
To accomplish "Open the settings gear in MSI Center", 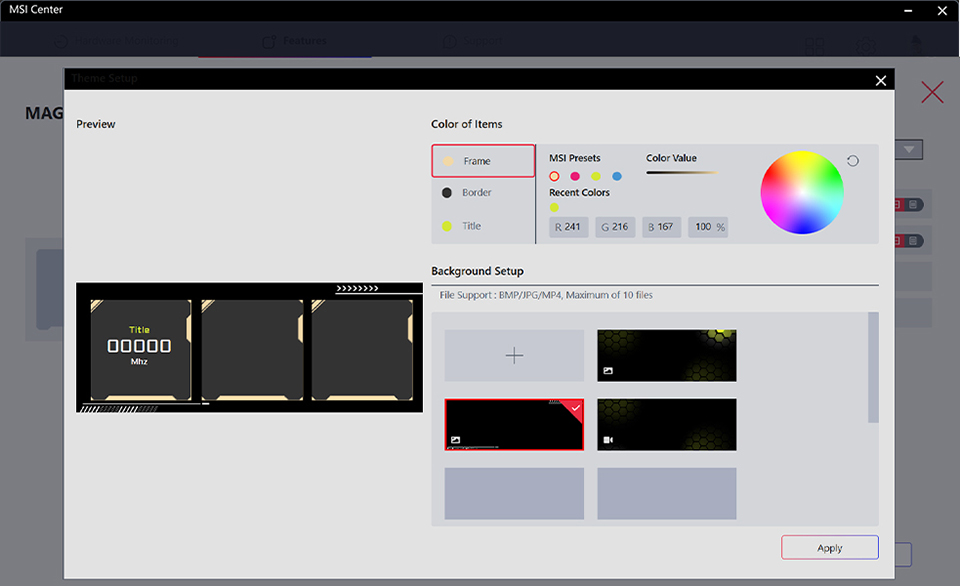I will tap(865, 46).
